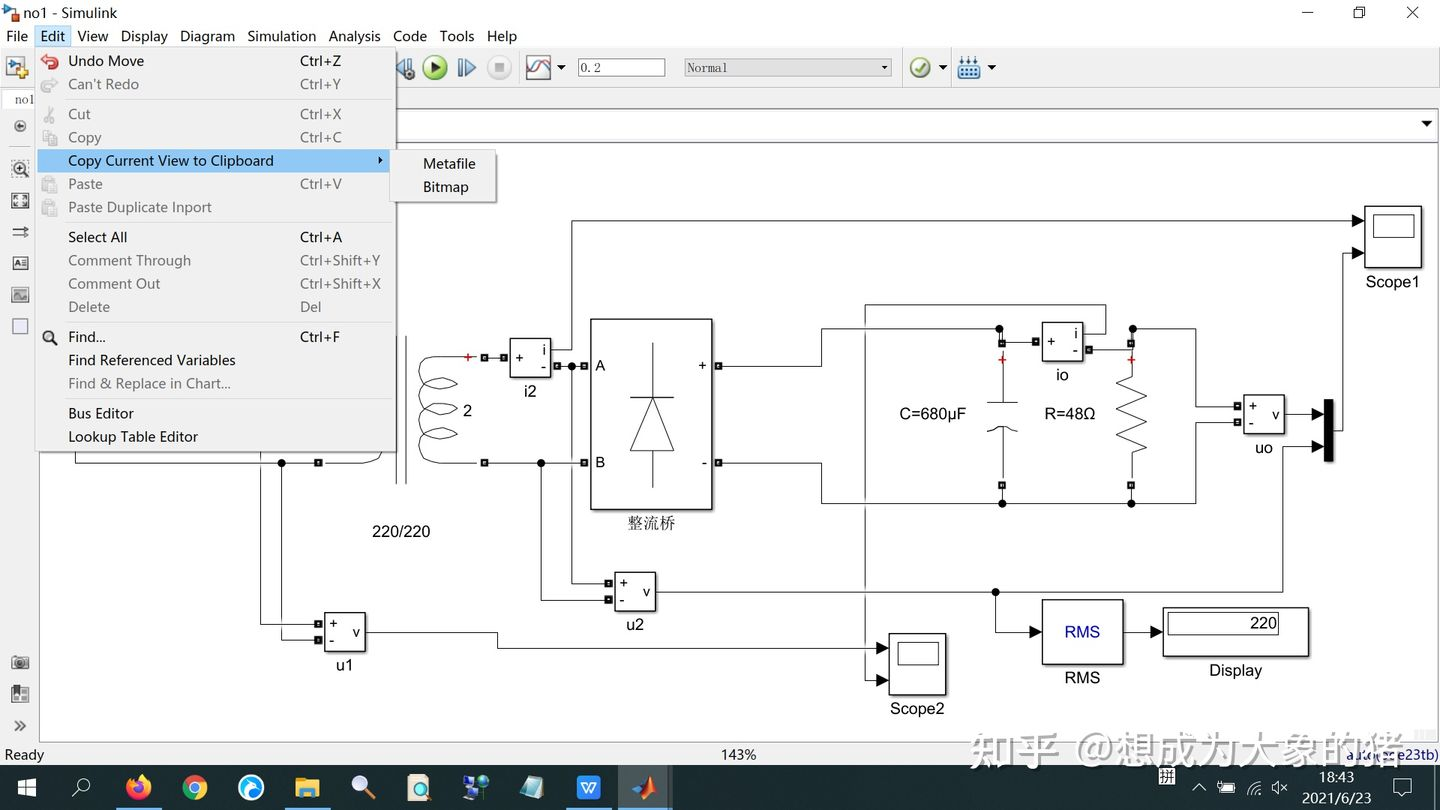Toggle mute in the system tray
Image resolution: width=1440 pixels, height=810 pixels.
tap(1280, 788)
